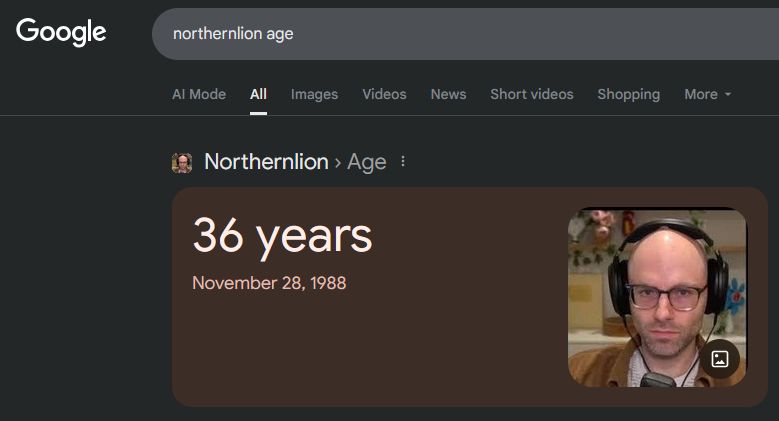Screen dimensions: 779x421
Task: Click the image gallery icon on photo
Action: point(720,359)
